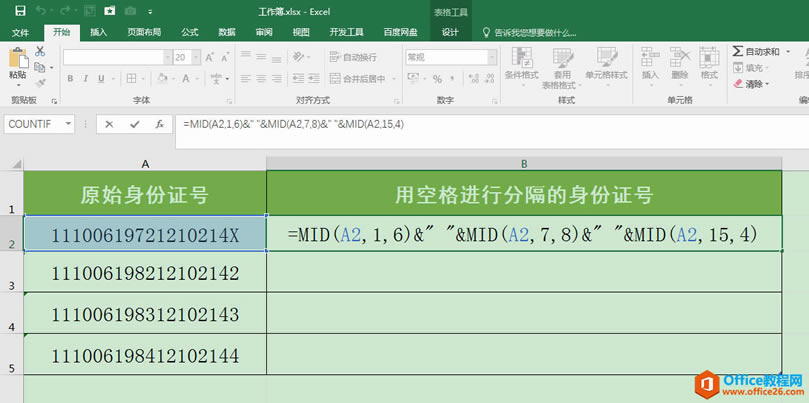
Task: Open text orientation options
Action: point(298,57)
